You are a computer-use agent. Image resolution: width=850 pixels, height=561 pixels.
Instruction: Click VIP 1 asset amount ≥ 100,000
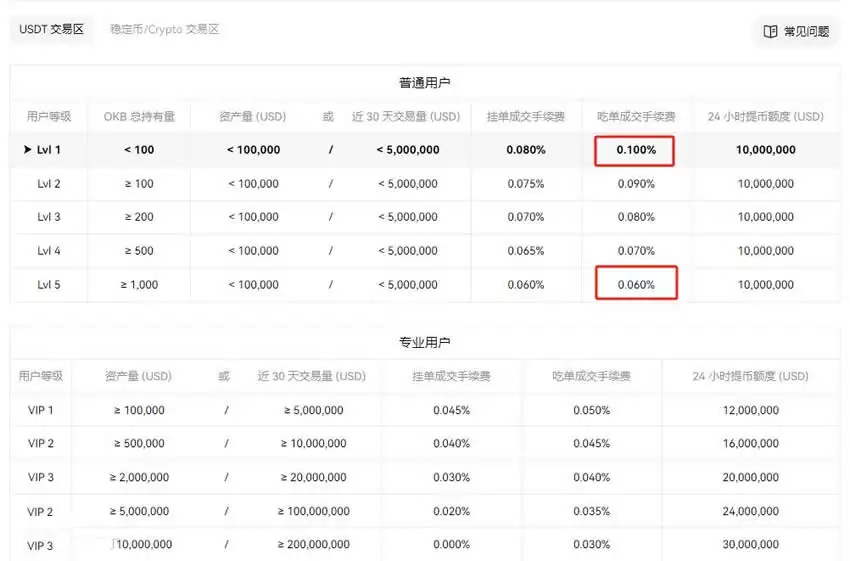click(139, 410)
